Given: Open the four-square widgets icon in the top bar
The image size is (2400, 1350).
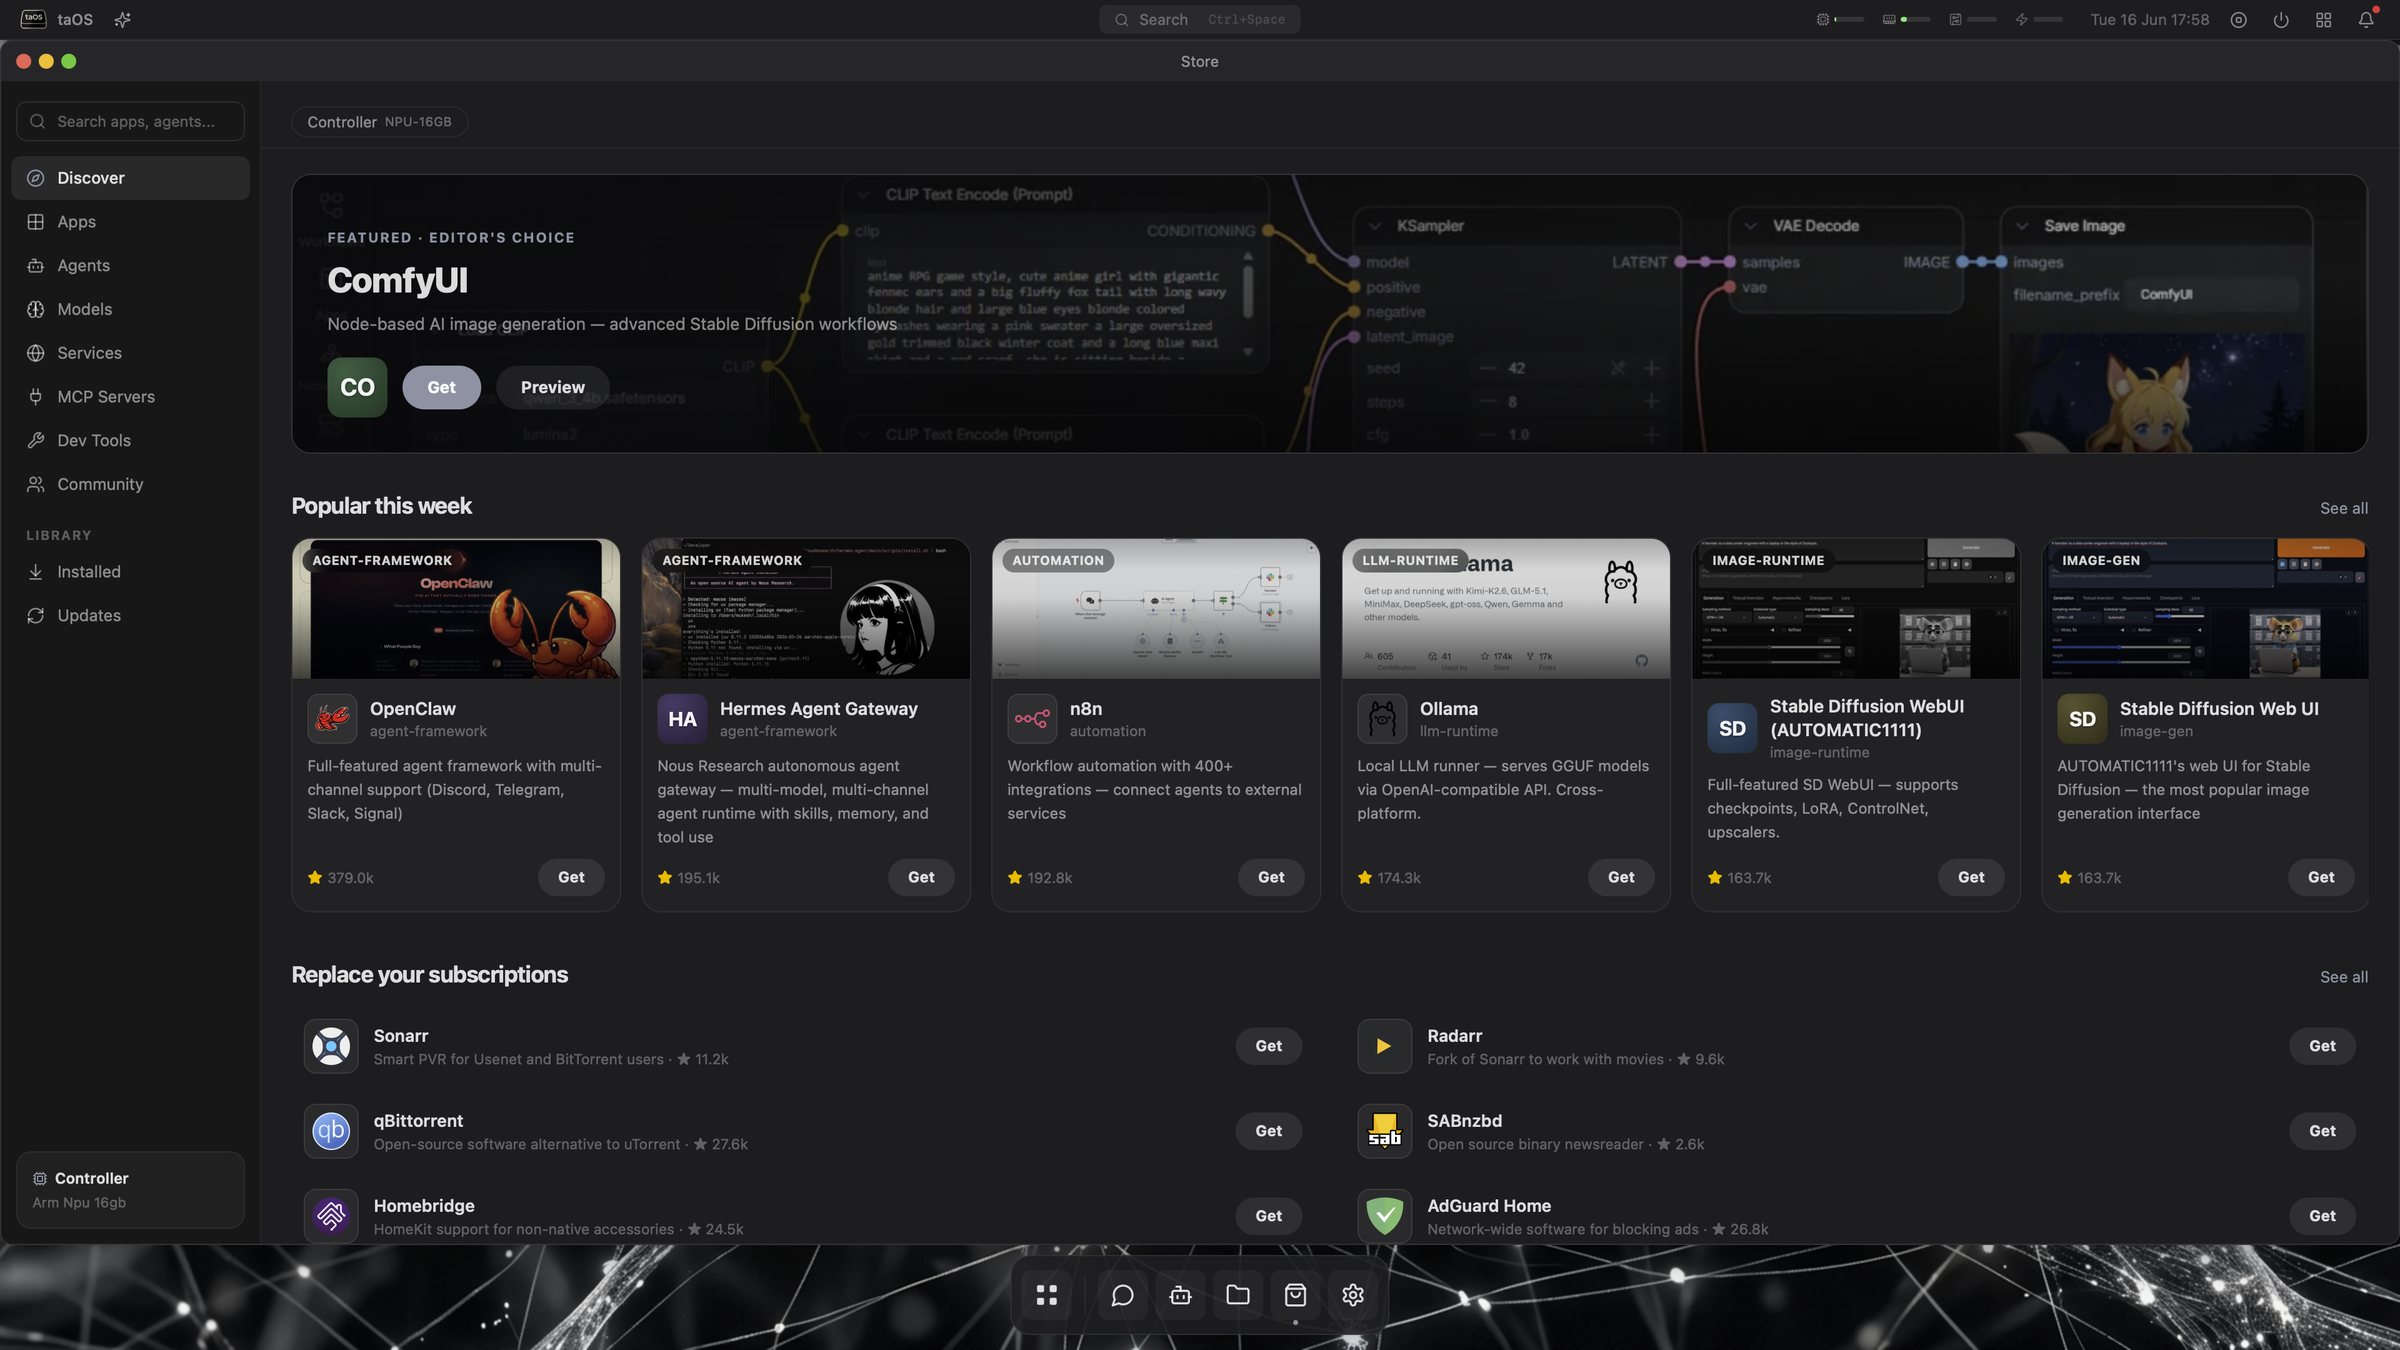Looking at the screenshot, I should pyautogui.click(x=2324, y=20).
